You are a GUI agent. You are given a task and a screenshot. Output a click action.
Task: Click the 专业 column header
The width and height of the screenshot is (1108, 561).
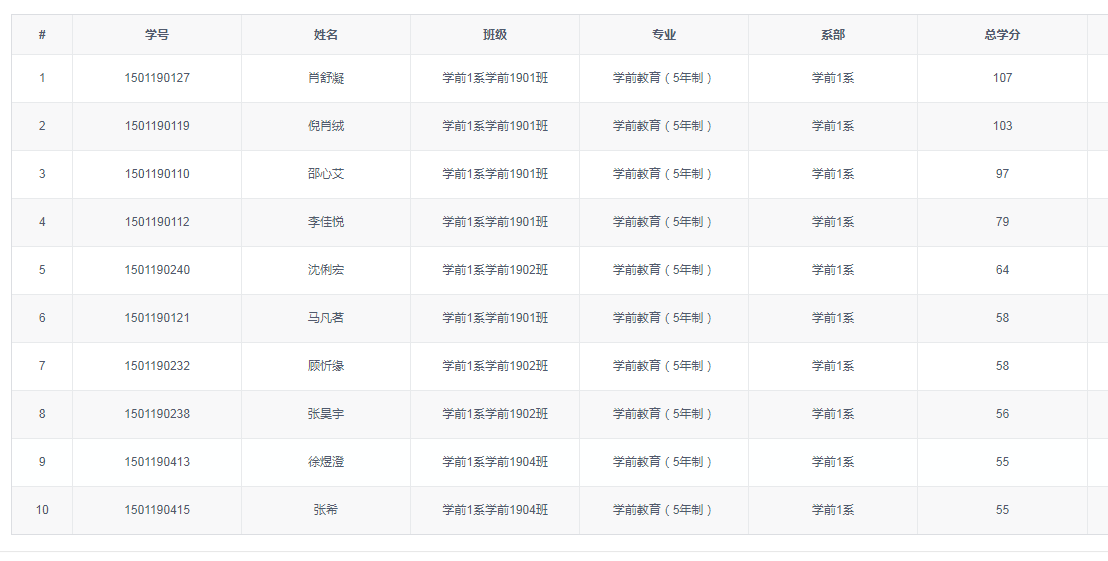pos(664,35)
